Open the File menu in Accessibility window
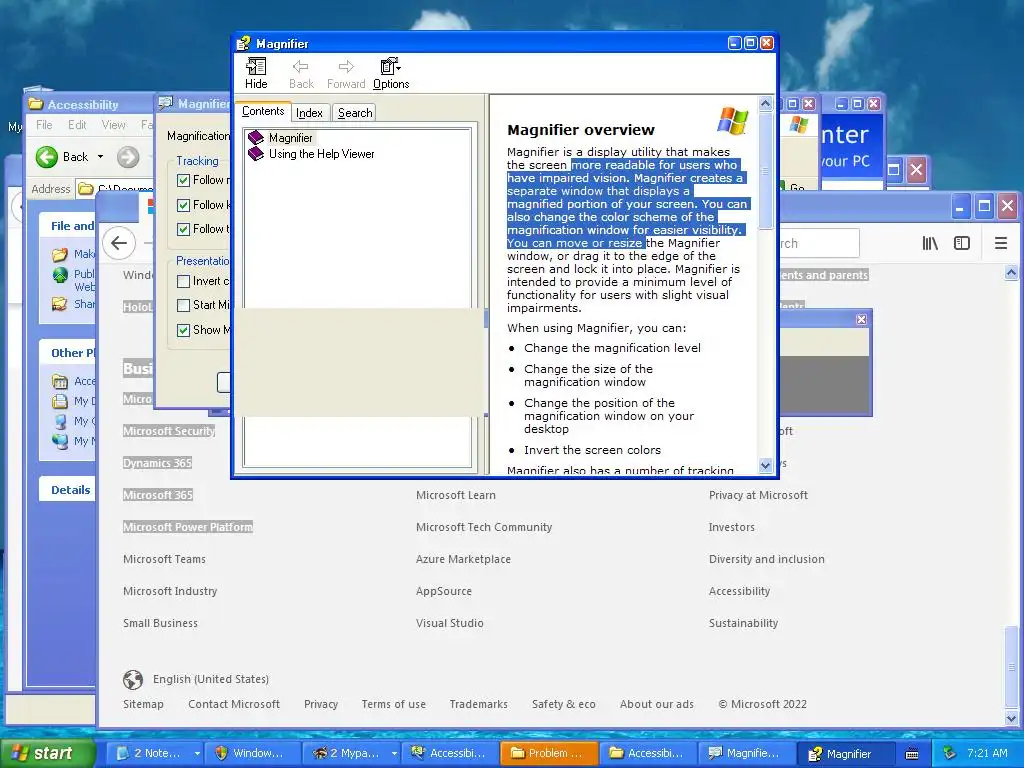1024x768 pixels. 44,125
